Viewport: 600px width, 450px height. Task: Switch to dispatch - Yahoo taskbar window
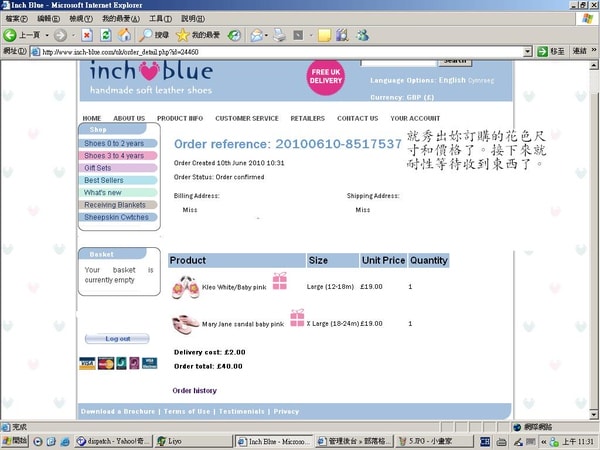(x=113, y=441)
